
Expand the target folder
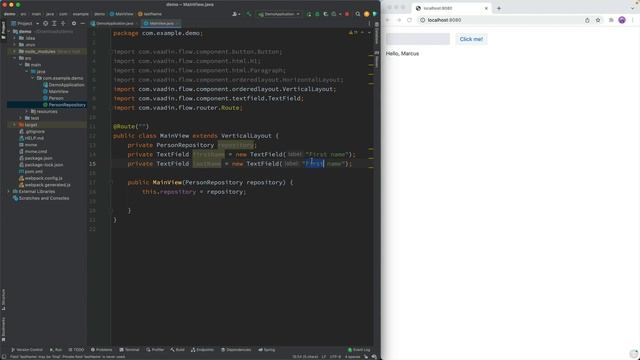click(x=15, y=125)
